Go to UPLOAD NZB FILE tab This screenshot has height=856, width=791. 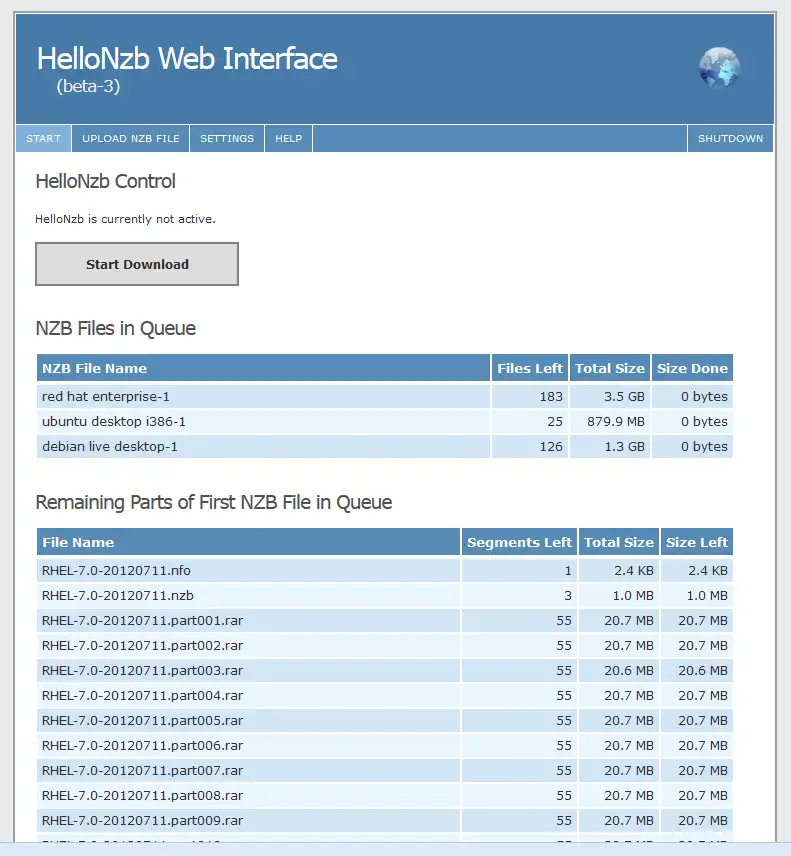coord(130,139)
